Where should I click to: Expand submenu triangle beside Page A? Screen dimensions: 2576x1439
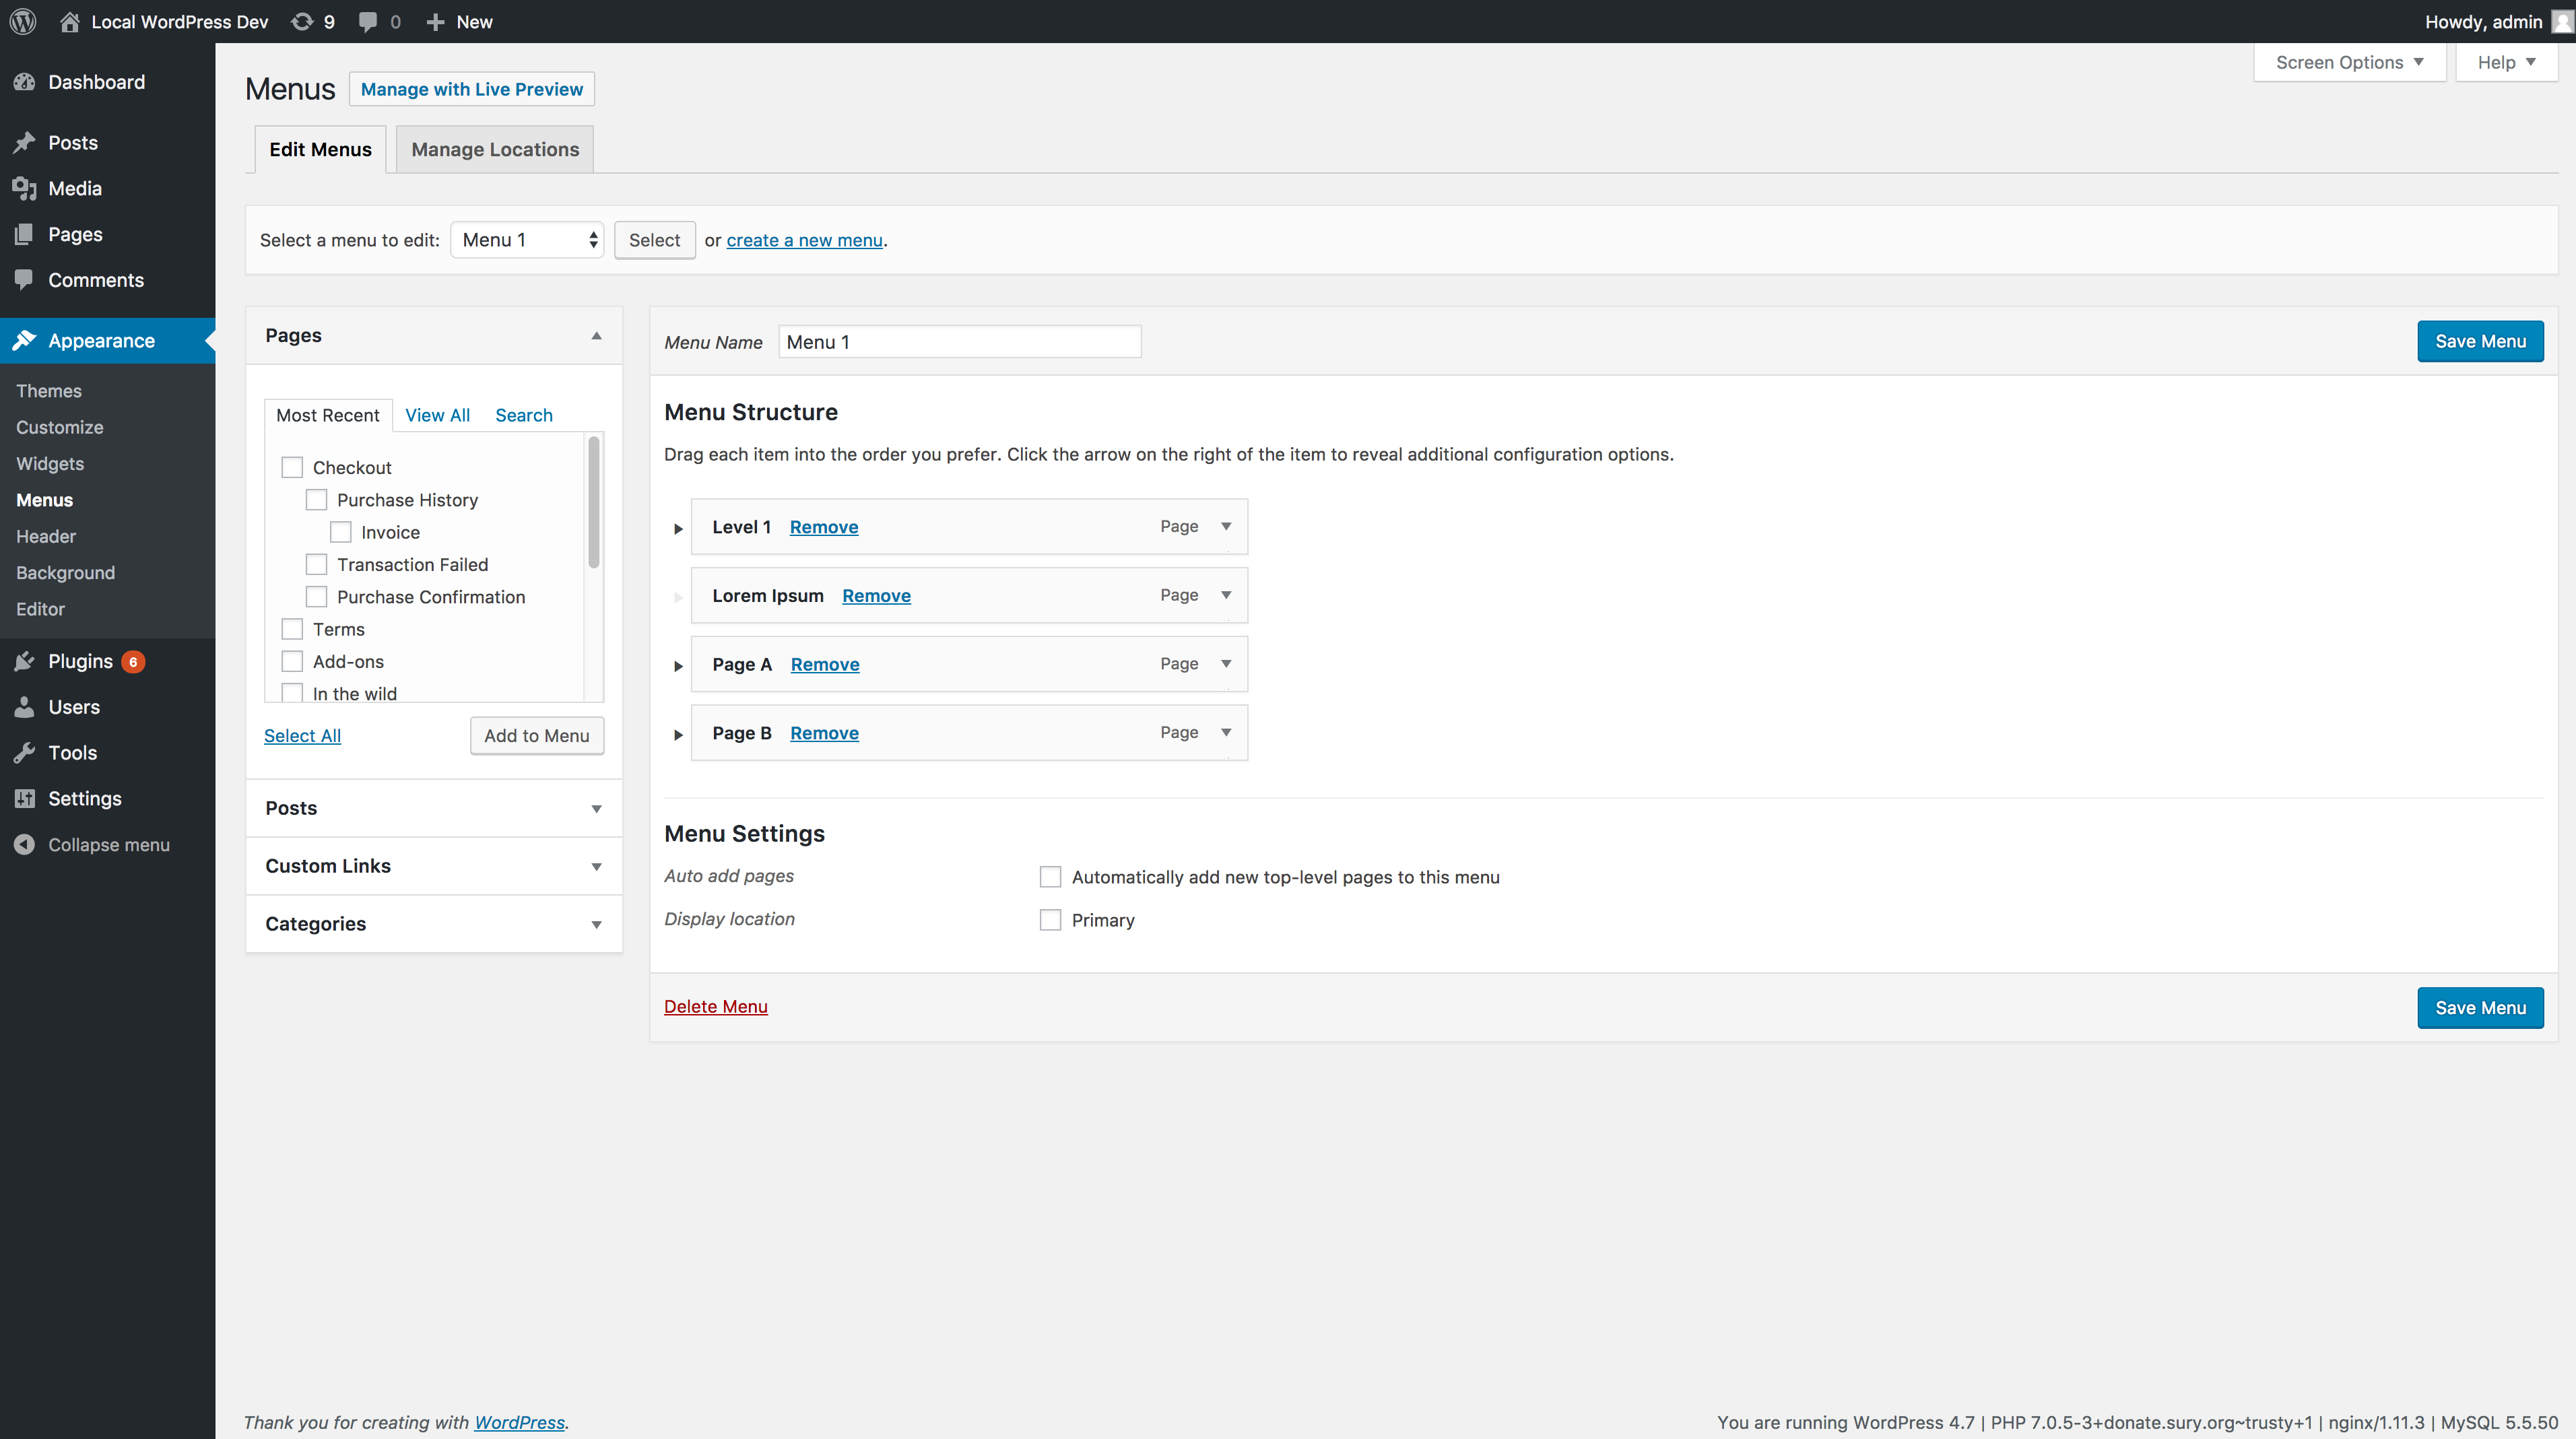pyautogui.click(x=678, y=665)
